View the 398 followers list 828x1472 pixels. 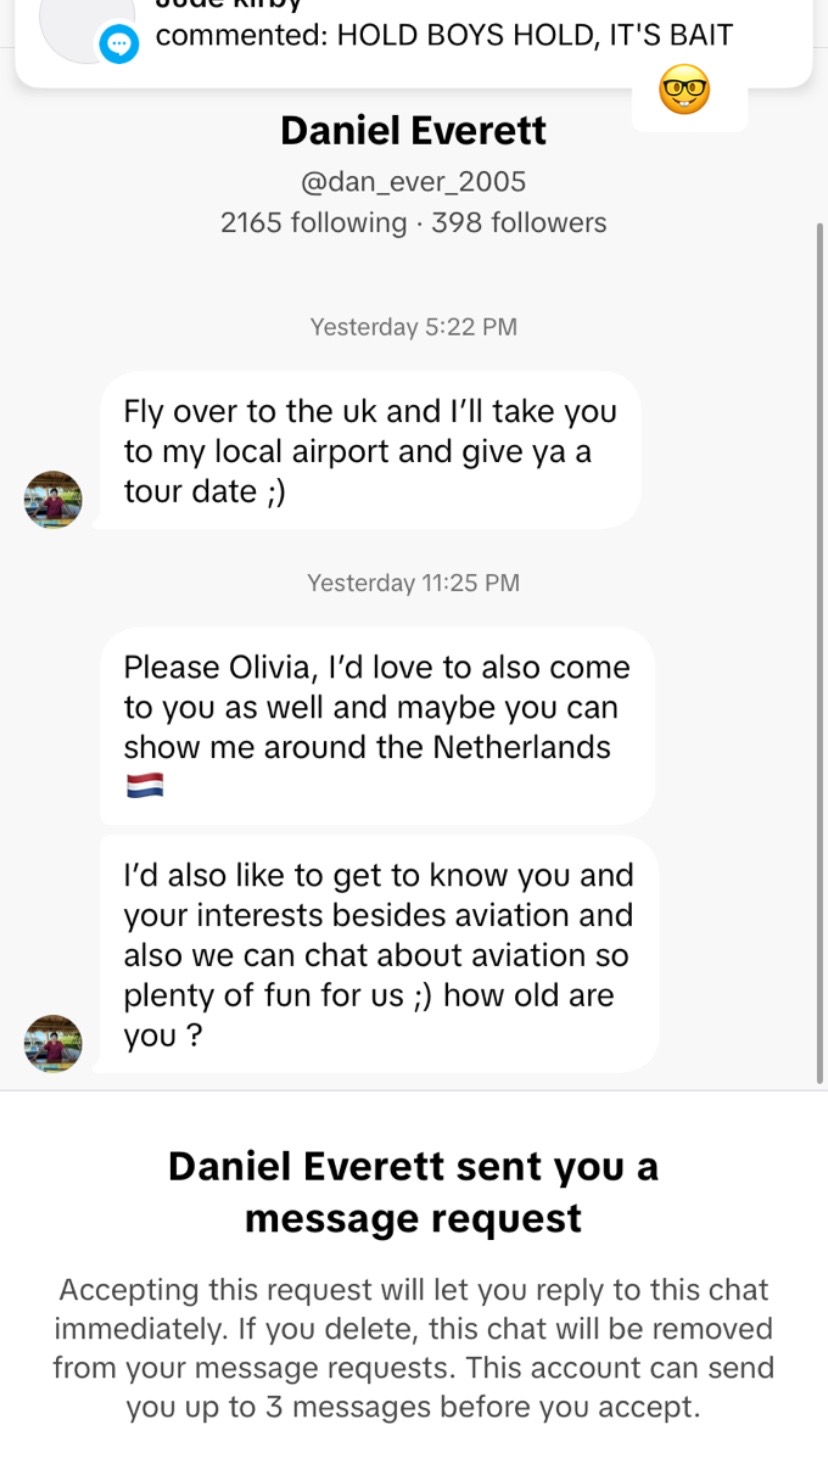518,222
